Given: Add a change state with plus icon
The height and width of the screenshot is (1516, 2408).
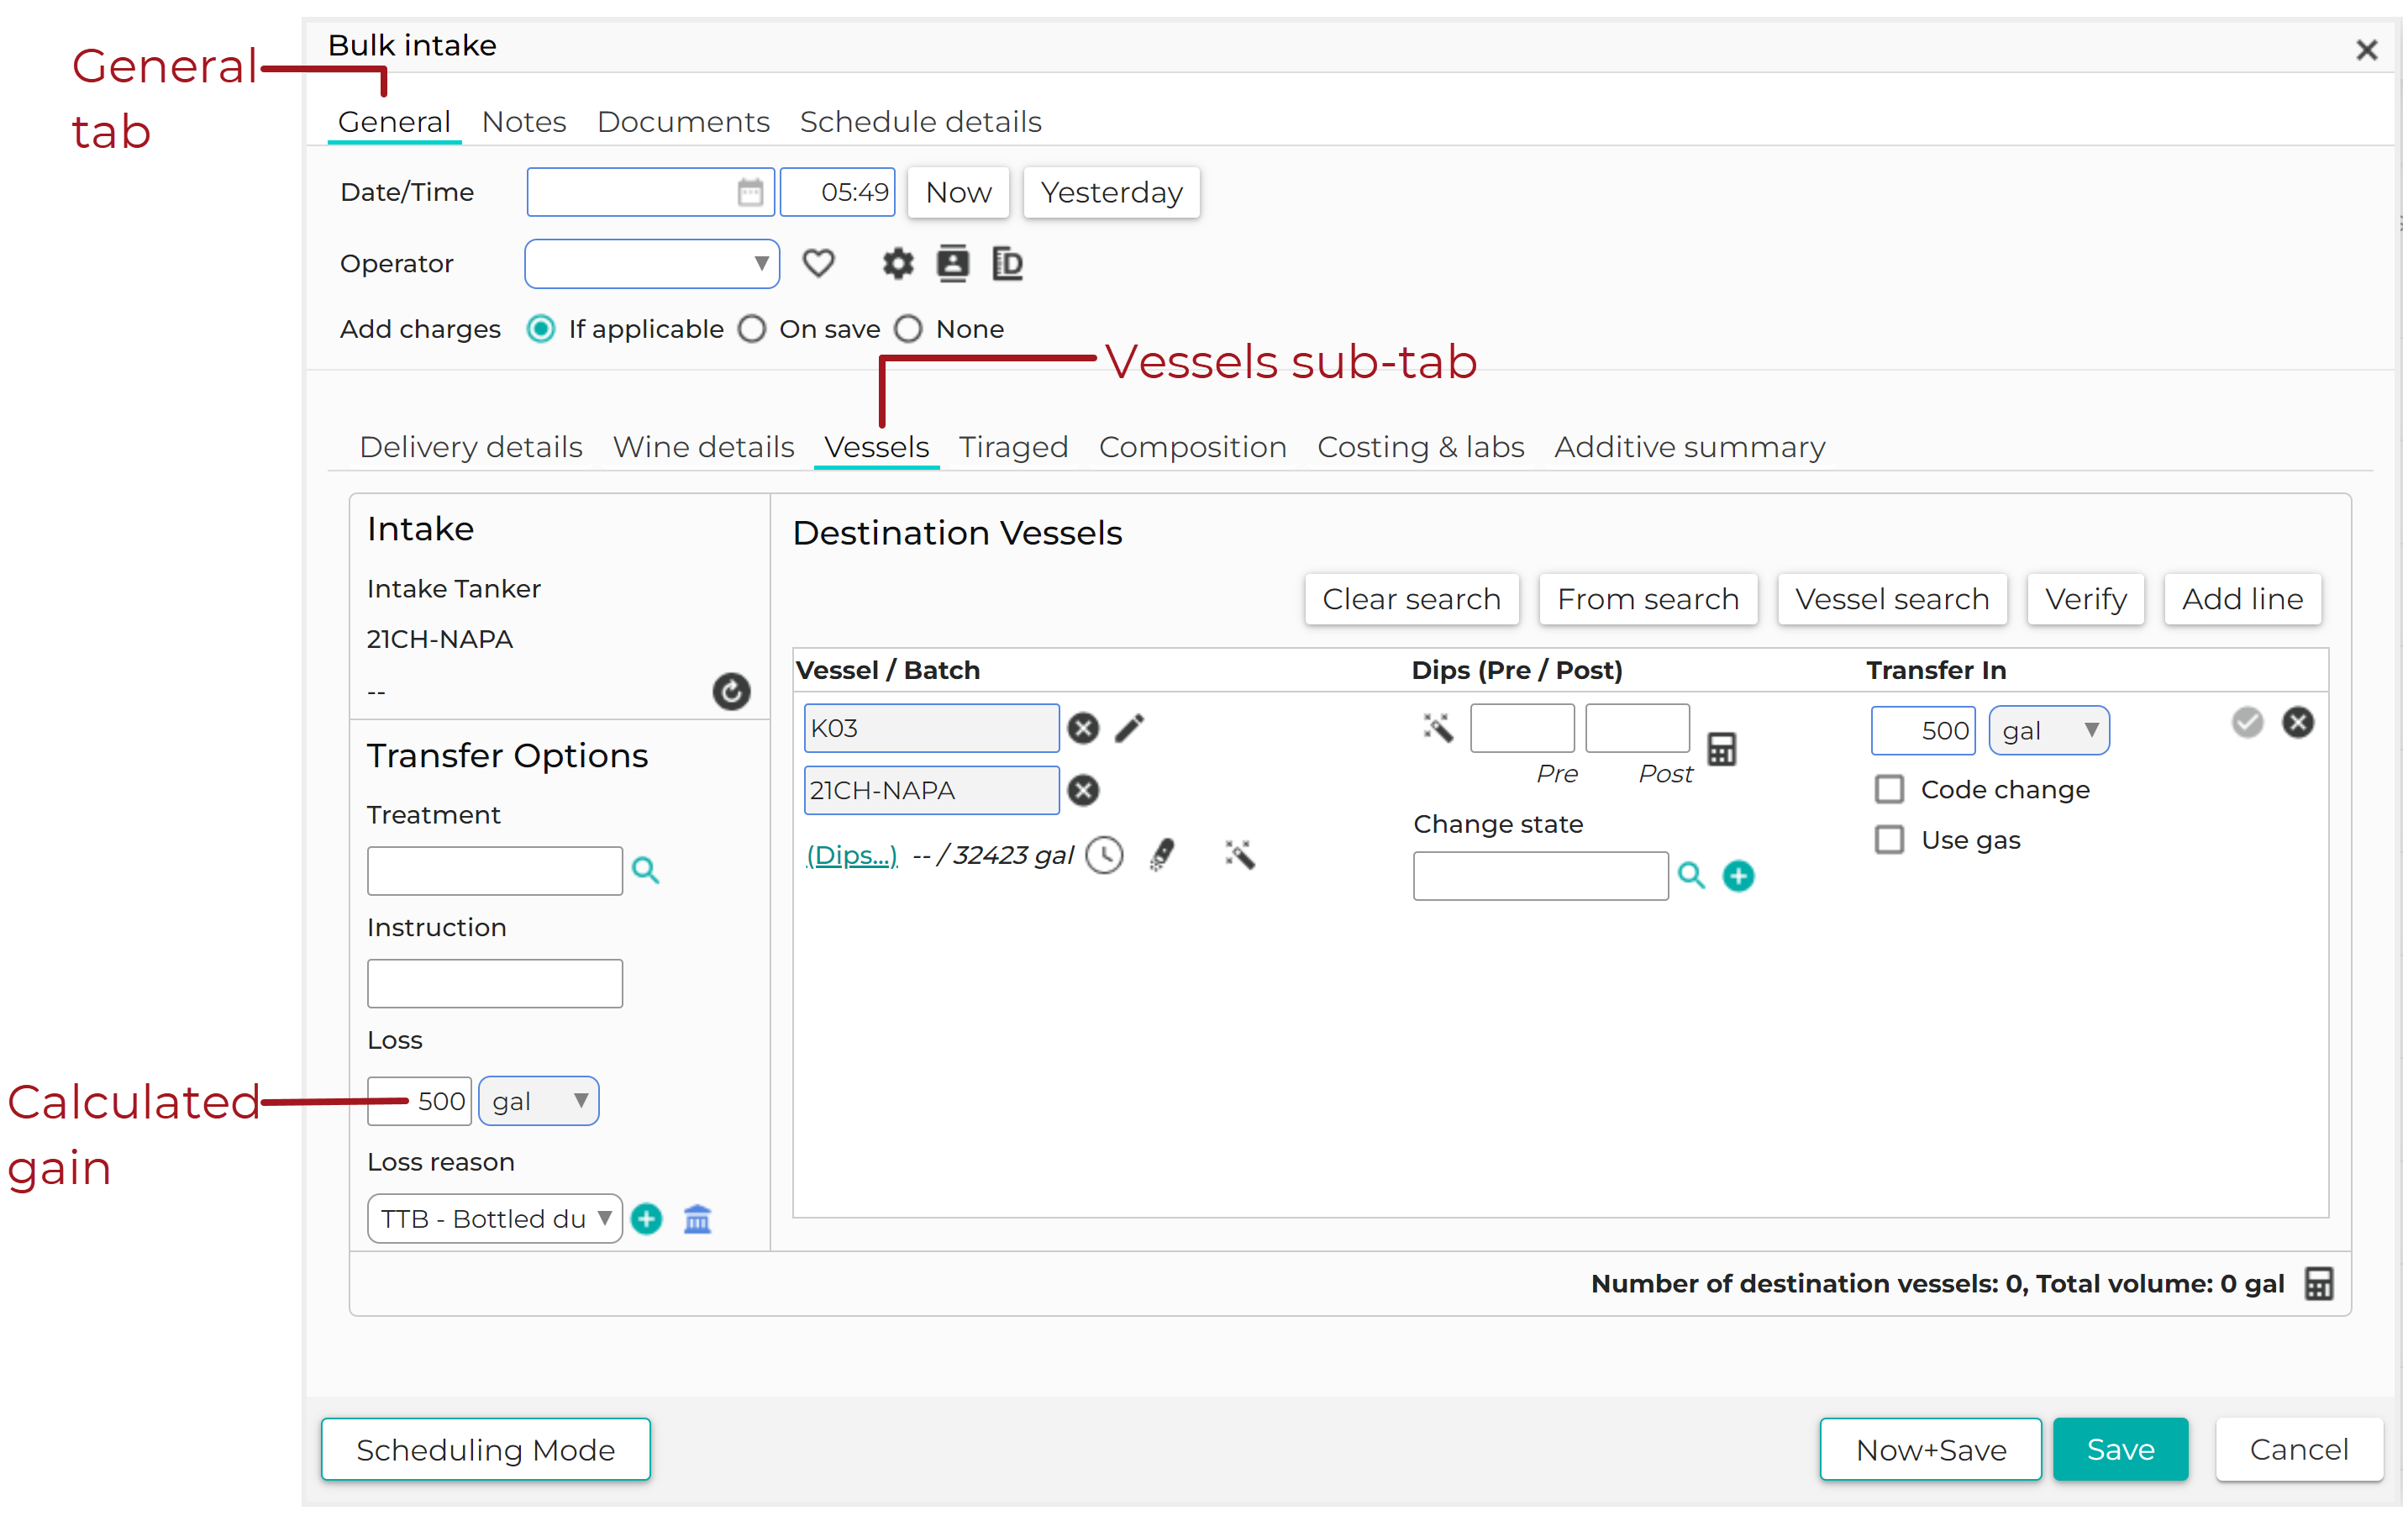Looking at the screenshot, I should 1738,876.
